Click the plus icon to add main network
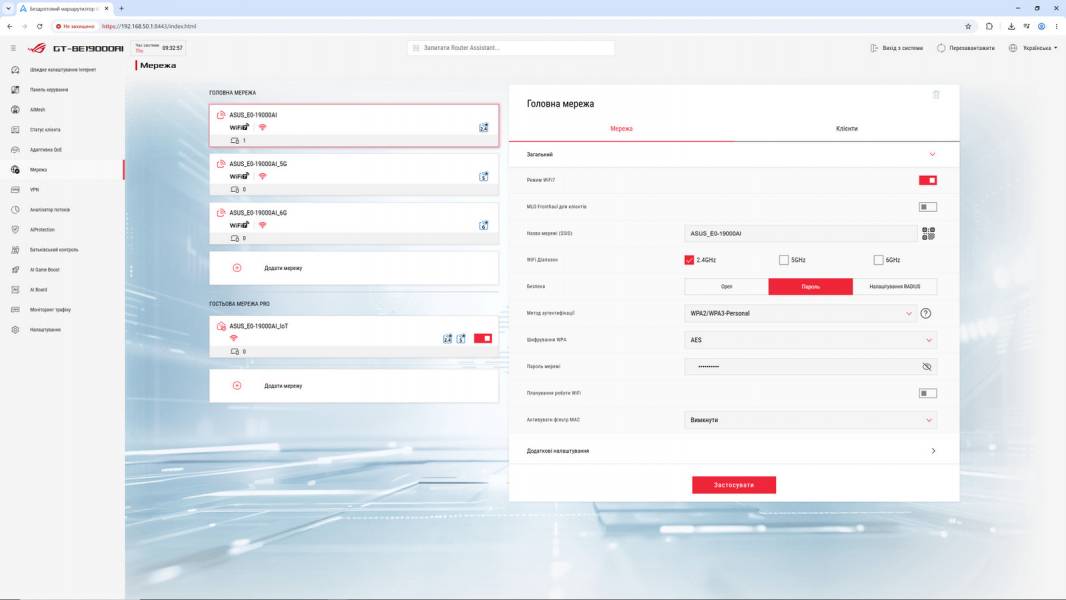Screen dimensions: 1066x600 pyautogui.click(x=237, y=268)
